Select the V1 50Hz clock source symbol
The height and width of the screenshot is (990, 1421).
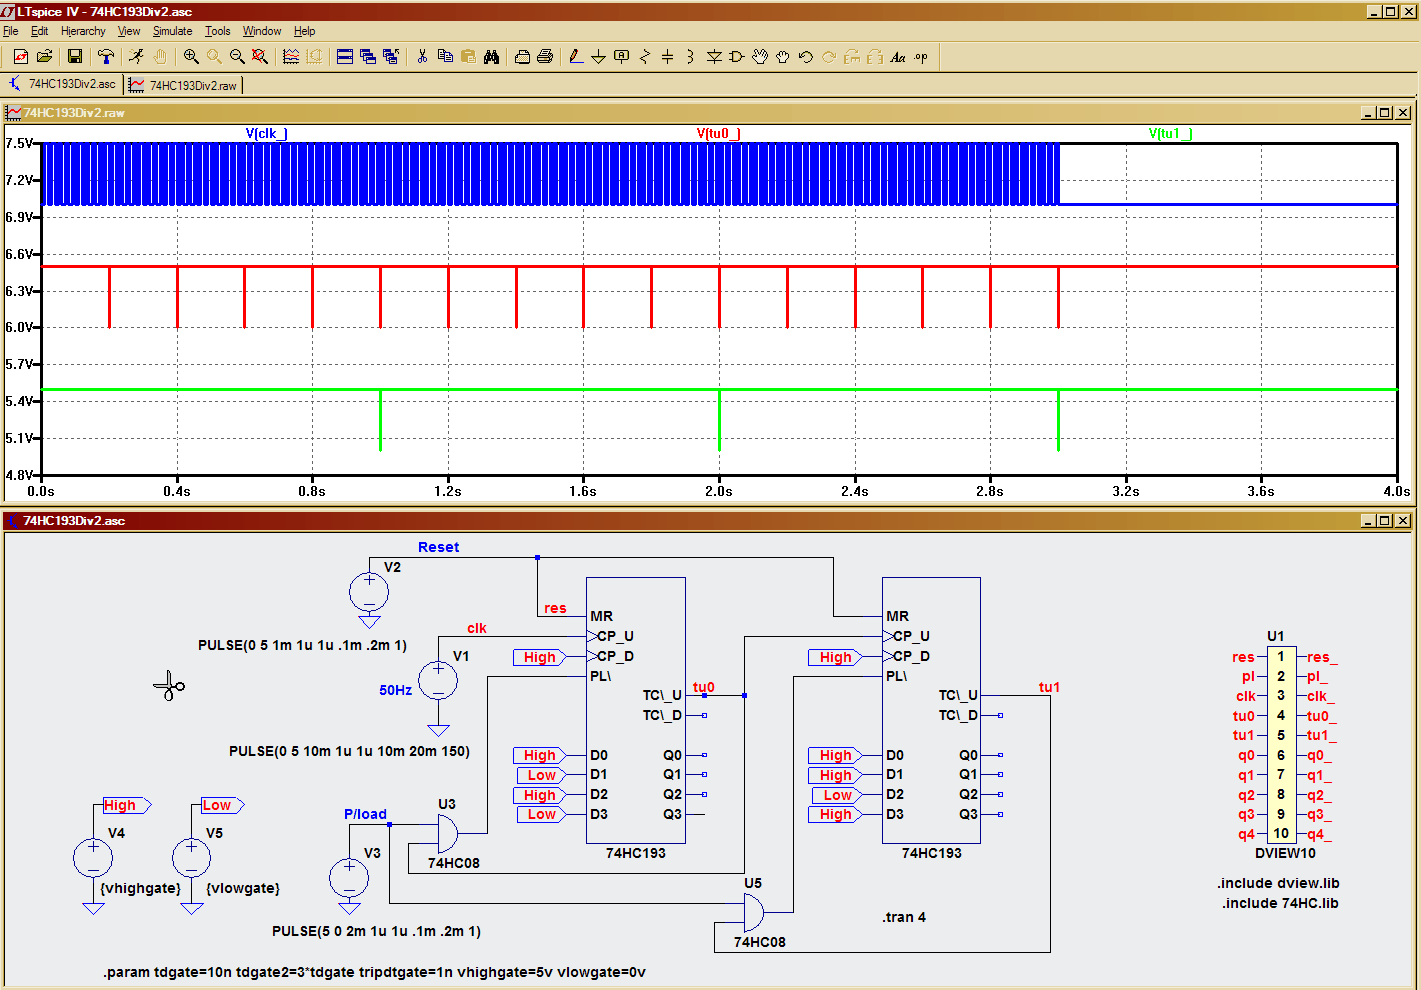[x=438, y=681]
